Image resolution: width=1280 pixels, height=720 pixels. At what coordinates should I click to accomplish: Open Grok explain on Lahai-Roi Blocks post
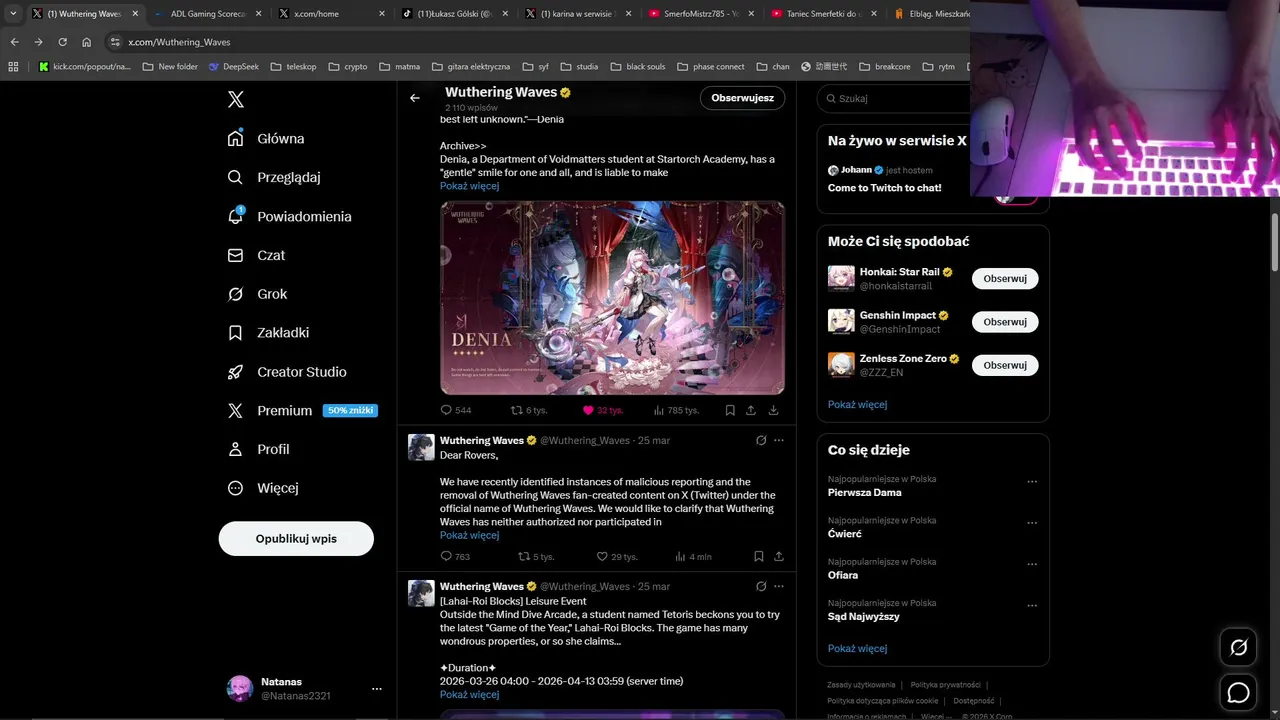point(761,586)
